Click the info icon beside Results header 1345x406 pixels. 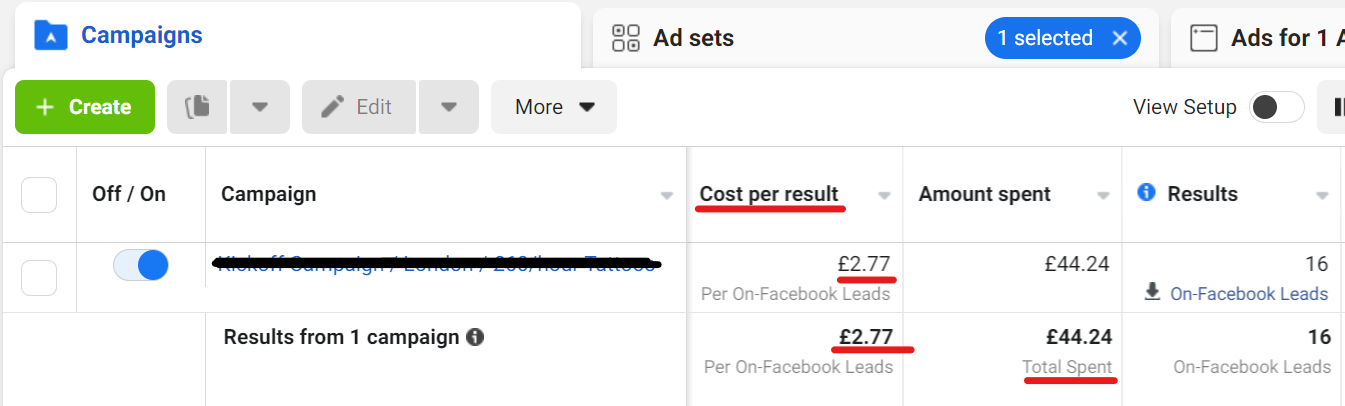pos(1147,192)
